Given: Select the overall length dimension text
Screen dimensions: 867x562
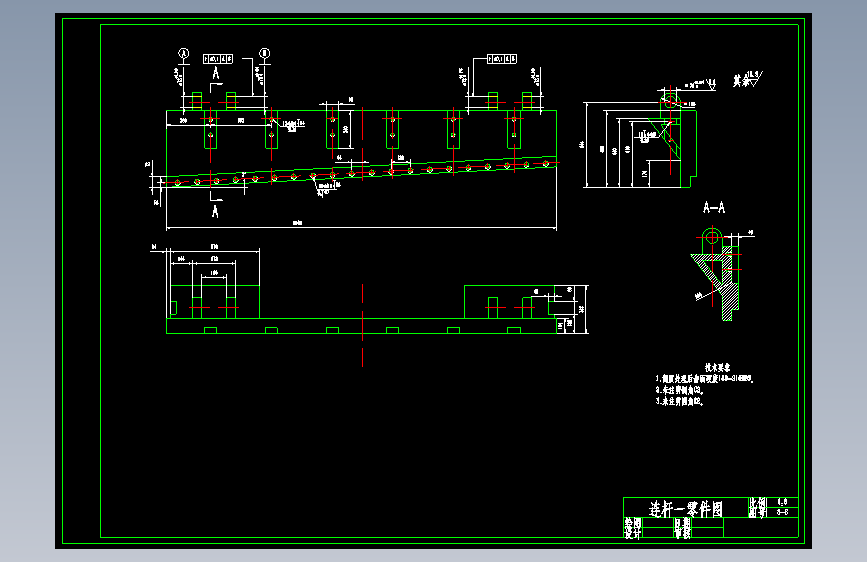Looking at the screenshot, I should 297,223.
